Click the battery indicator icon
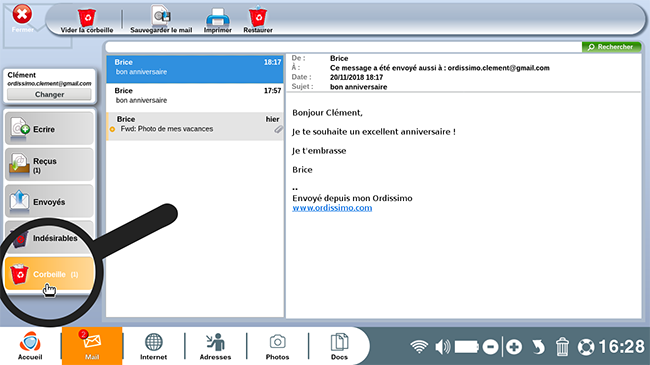The height and width of the screenshot is (365, 650). tap(467, 347)
